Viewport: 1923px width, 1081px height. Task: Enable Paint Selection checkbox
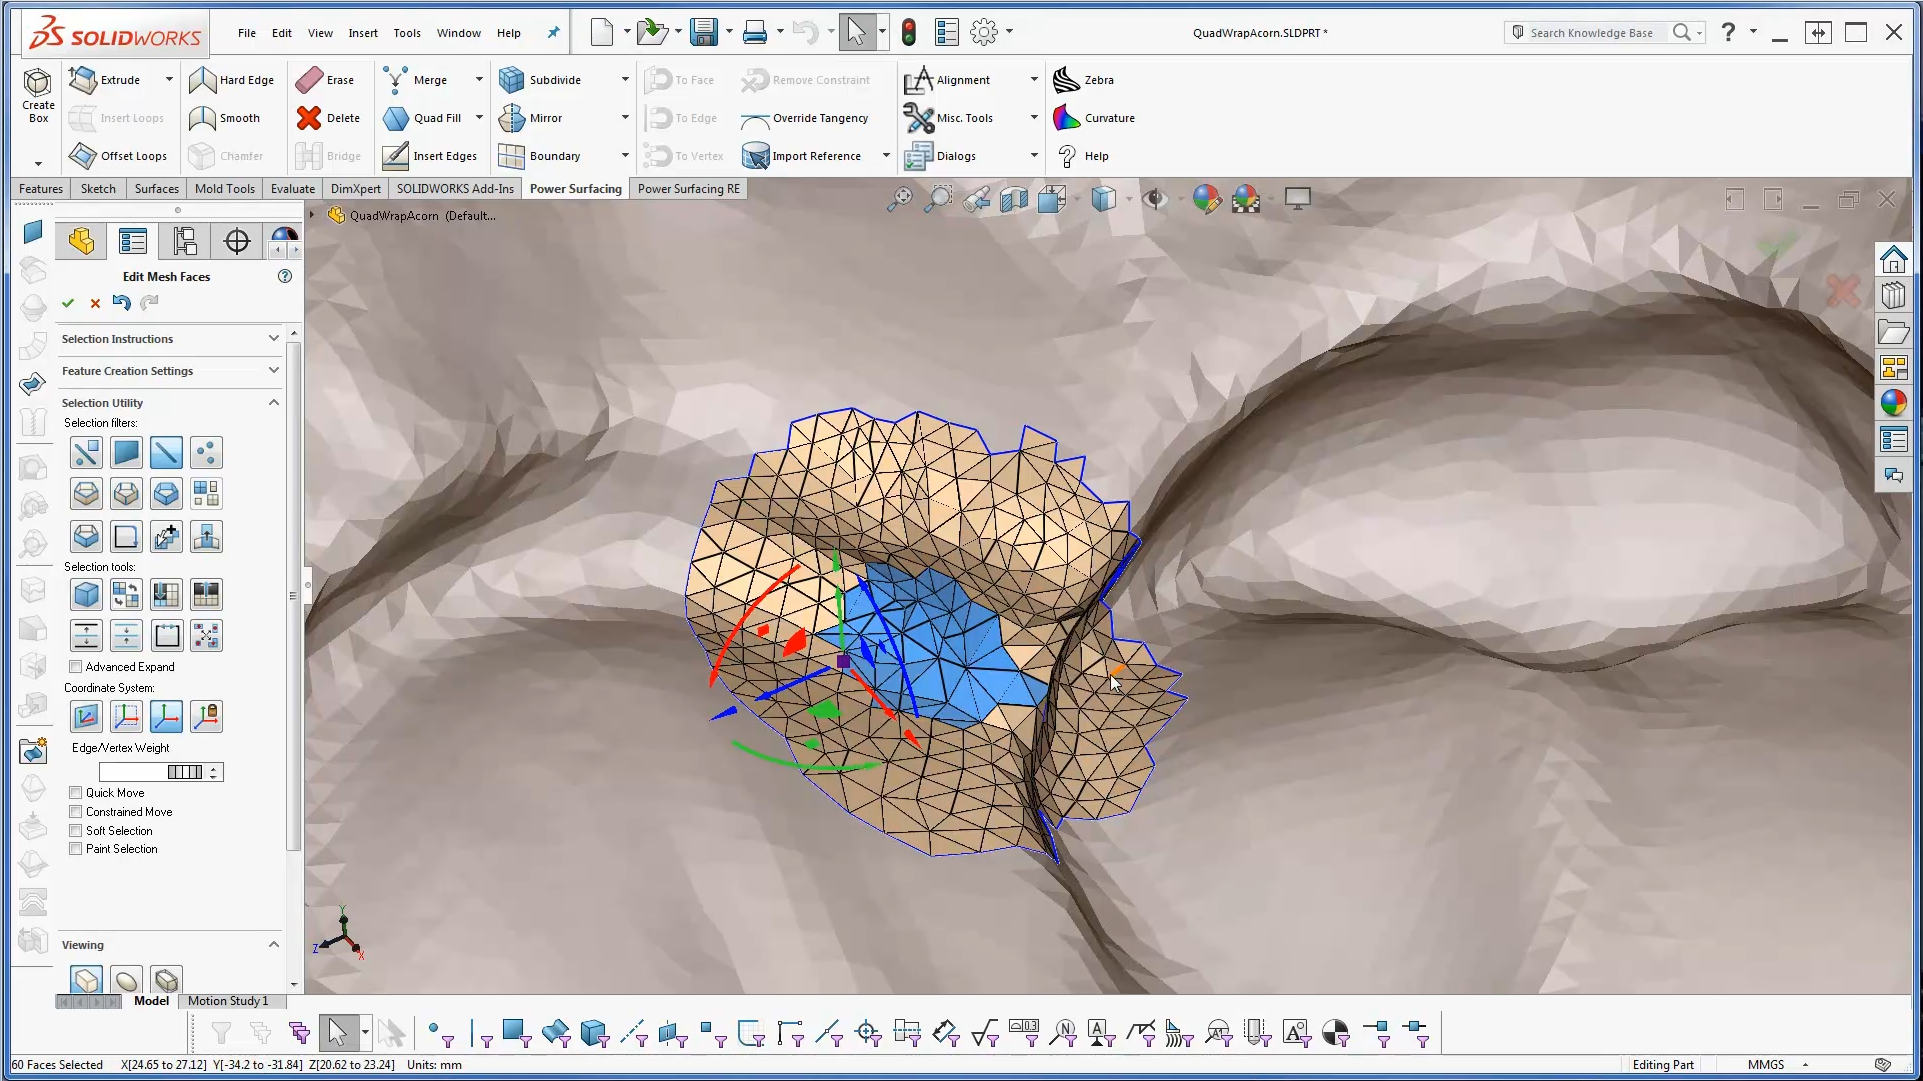click(75, 849)
